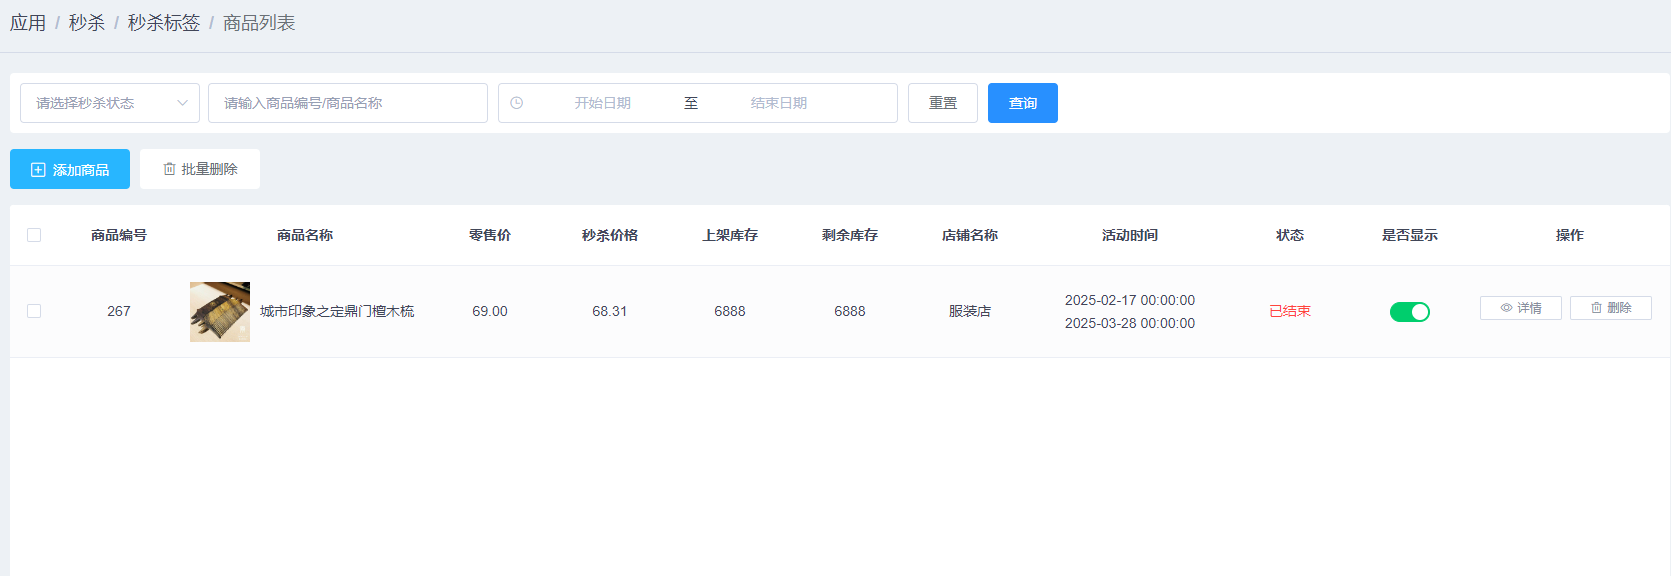
Task: Click the product number/name search input
Action: (x=347, y=103)
